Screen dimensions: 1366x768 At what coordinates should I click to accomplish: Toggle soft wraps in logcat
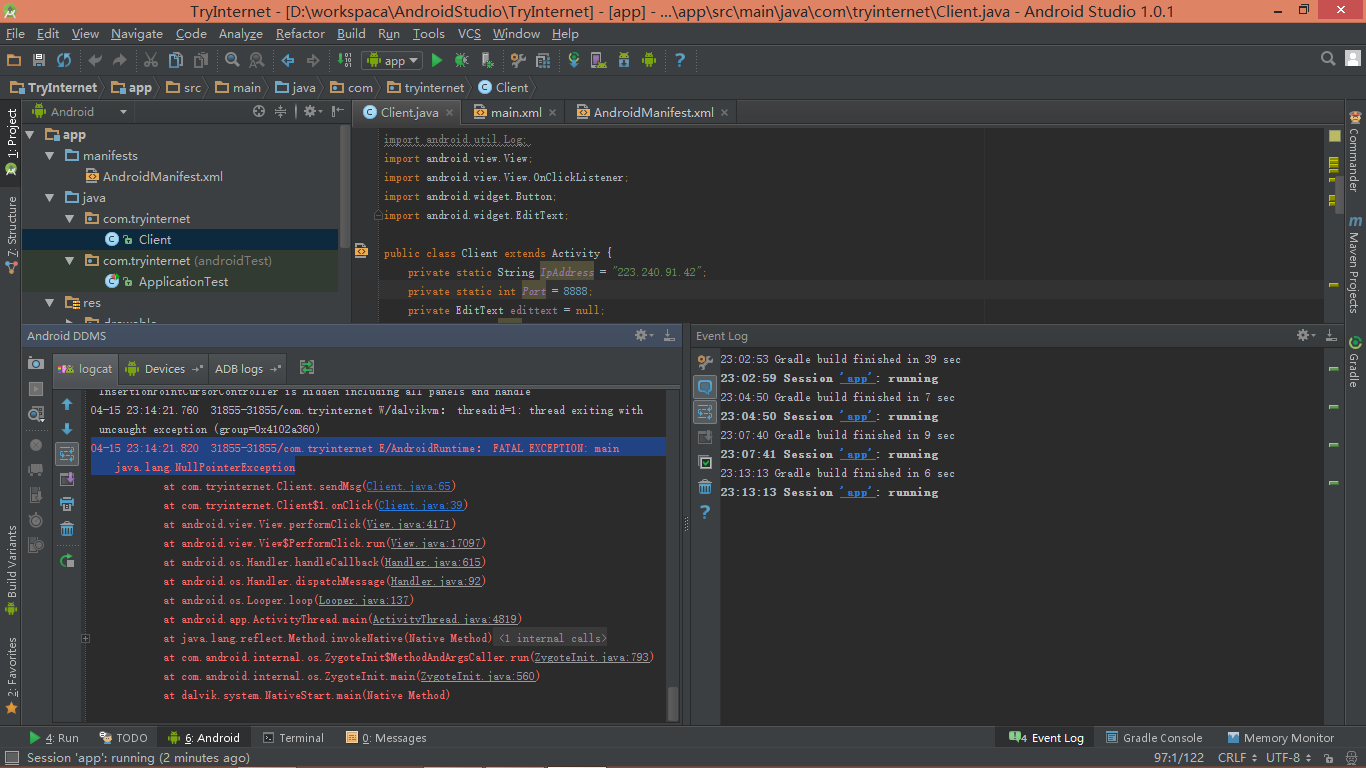coord(67,454)
